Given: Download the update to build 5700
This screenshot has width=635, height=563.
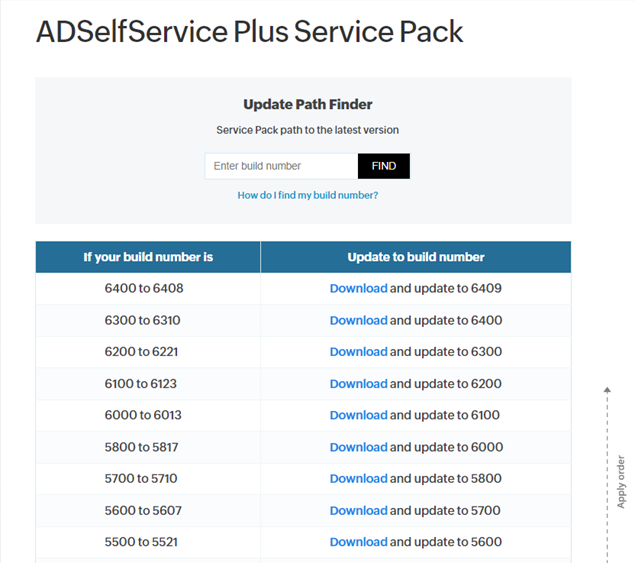Looking at the screenshot, I should [x=358, y=510].
